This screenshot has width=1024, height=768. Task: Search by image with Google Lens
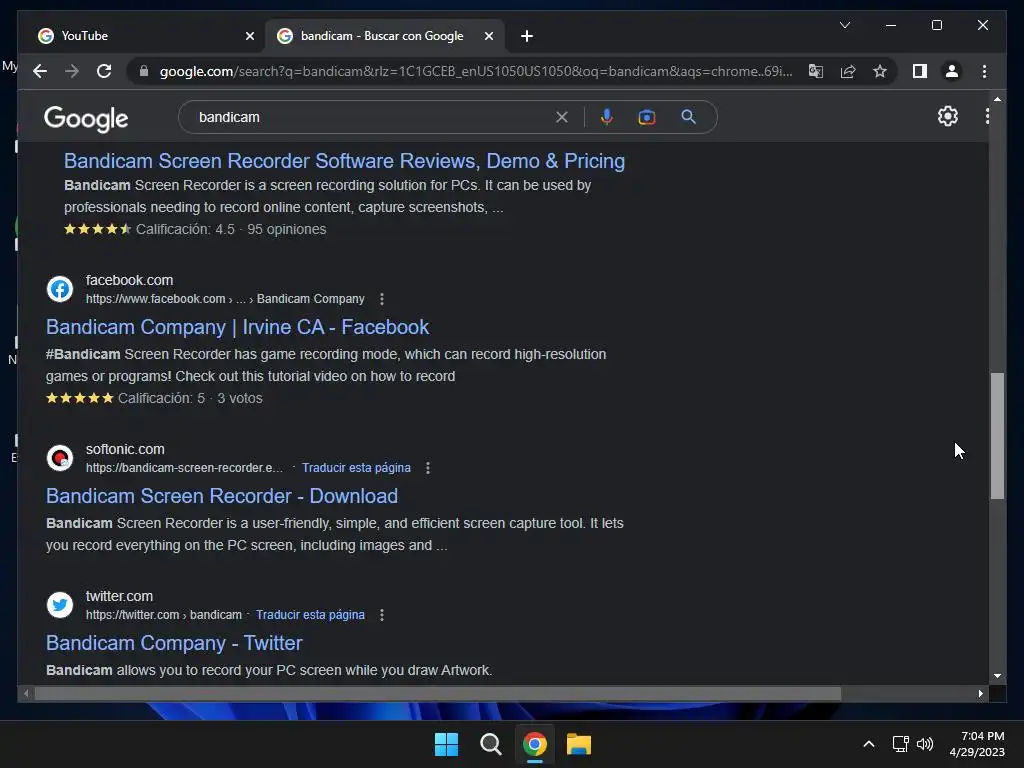click(x=647, y=117)
